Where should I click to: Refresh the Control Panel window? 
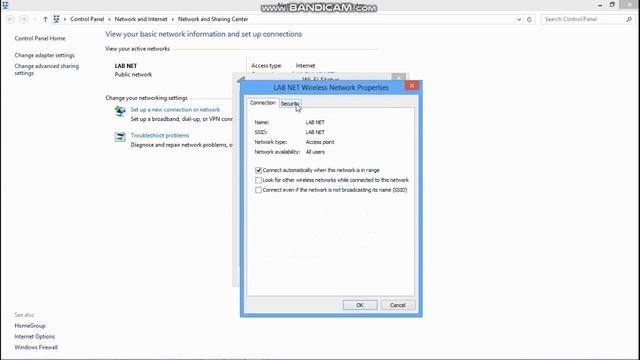click(529, 19)
